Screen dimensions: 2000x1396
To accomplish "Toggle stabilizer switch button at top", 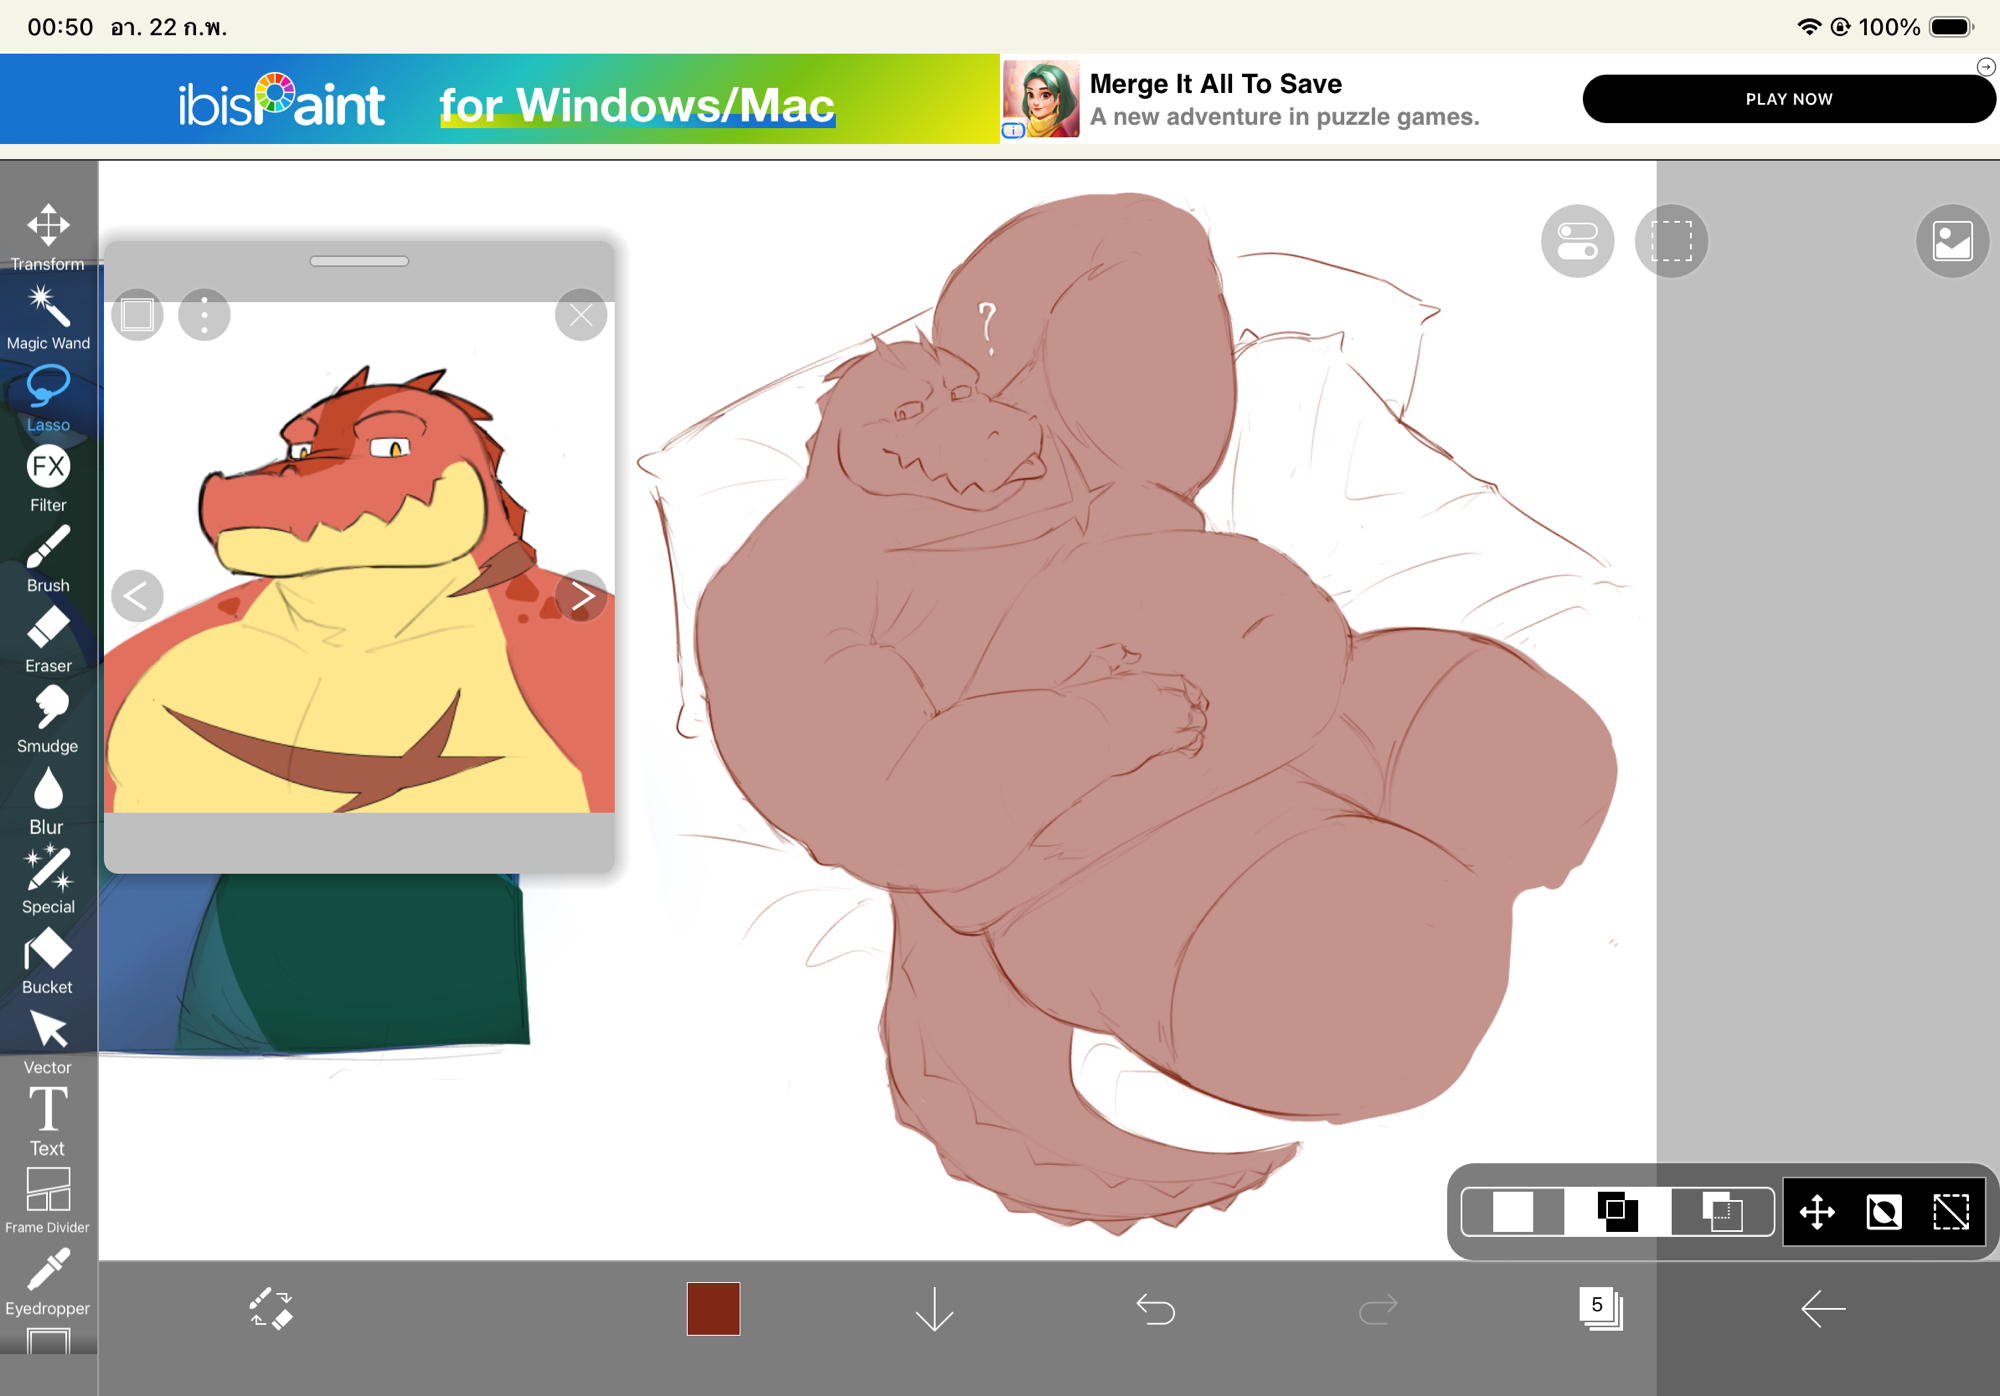I will [x=1577, y=241].
